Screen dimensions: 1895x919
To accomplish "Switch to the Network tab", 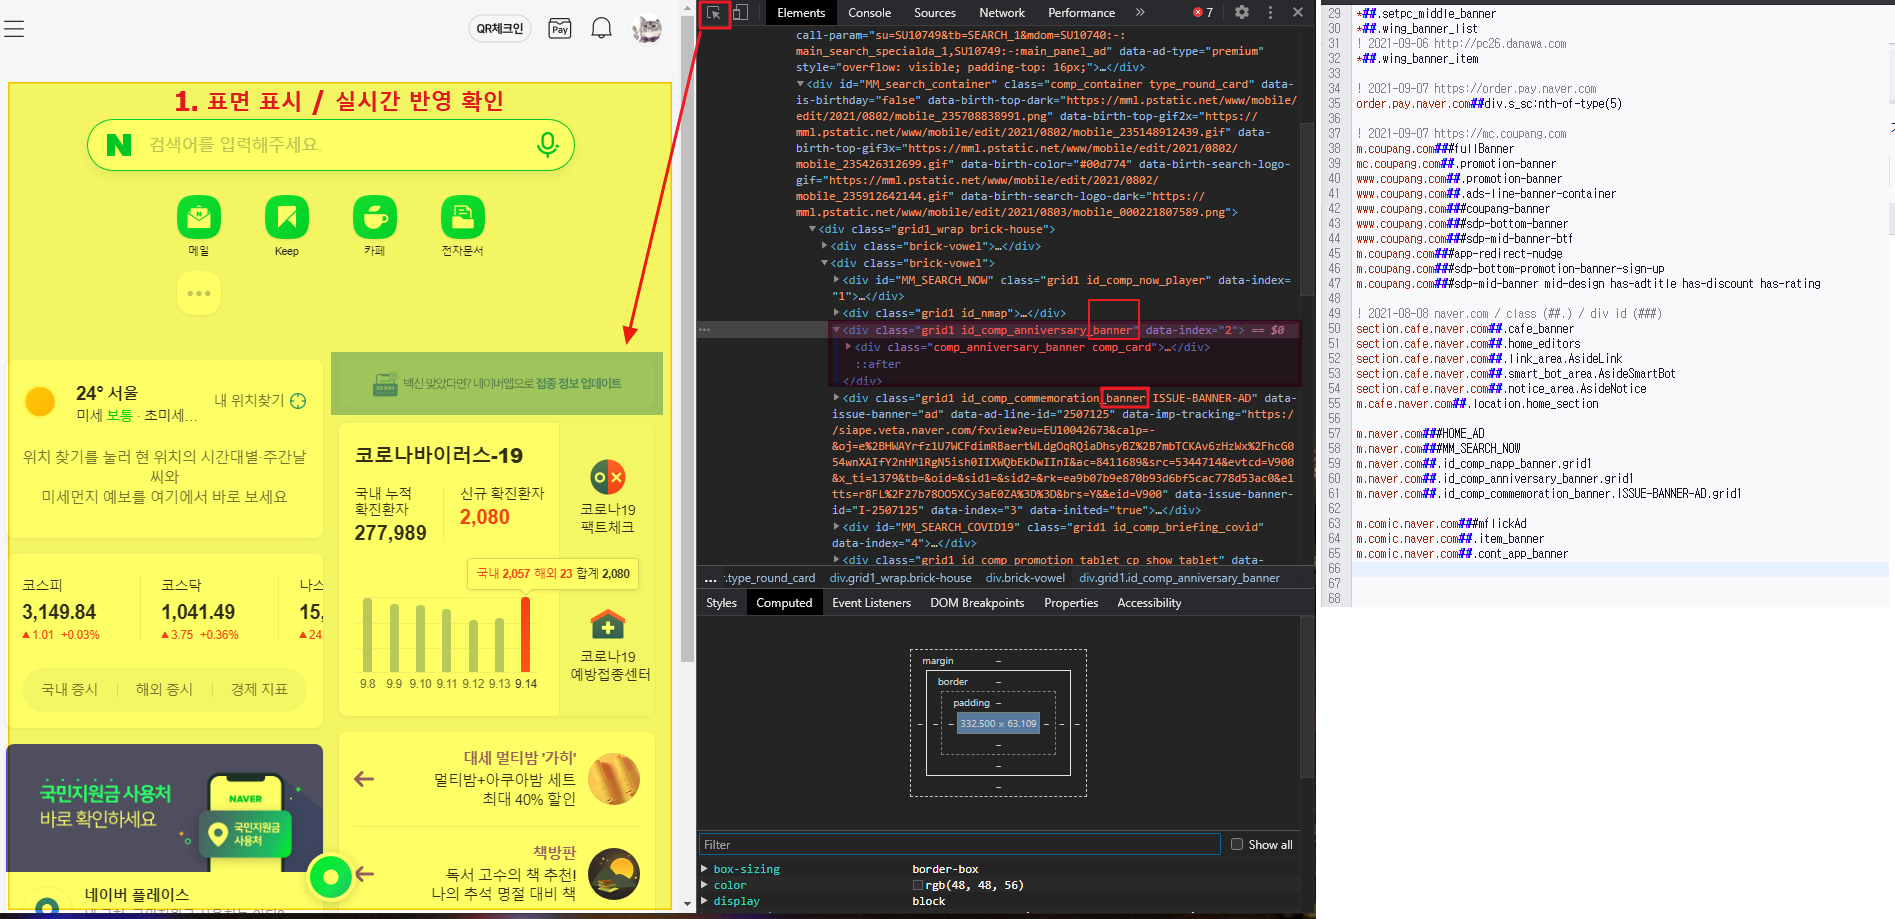I will [x=1002, y=13].
